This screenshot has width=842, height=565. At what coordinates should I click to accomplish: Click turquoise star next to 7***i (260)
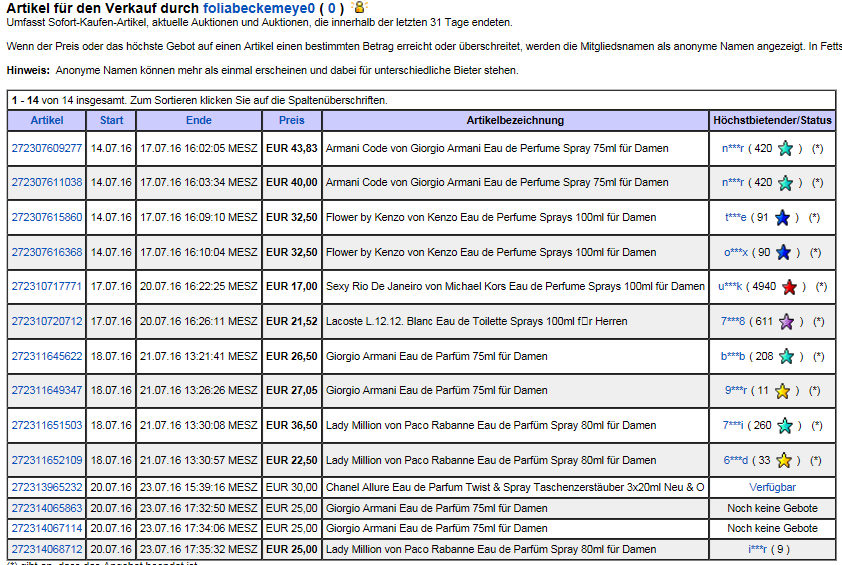(x=785, y=426)
